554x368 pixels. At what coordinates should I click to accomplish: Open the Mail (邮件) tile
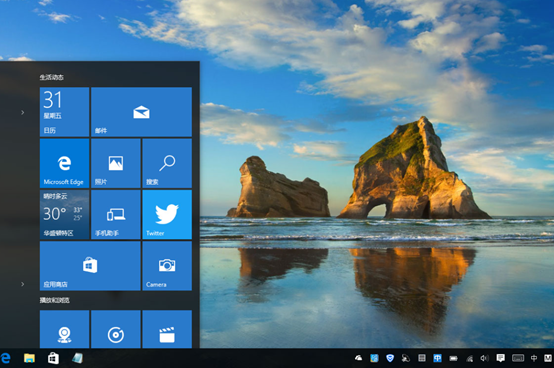point(141,112)
